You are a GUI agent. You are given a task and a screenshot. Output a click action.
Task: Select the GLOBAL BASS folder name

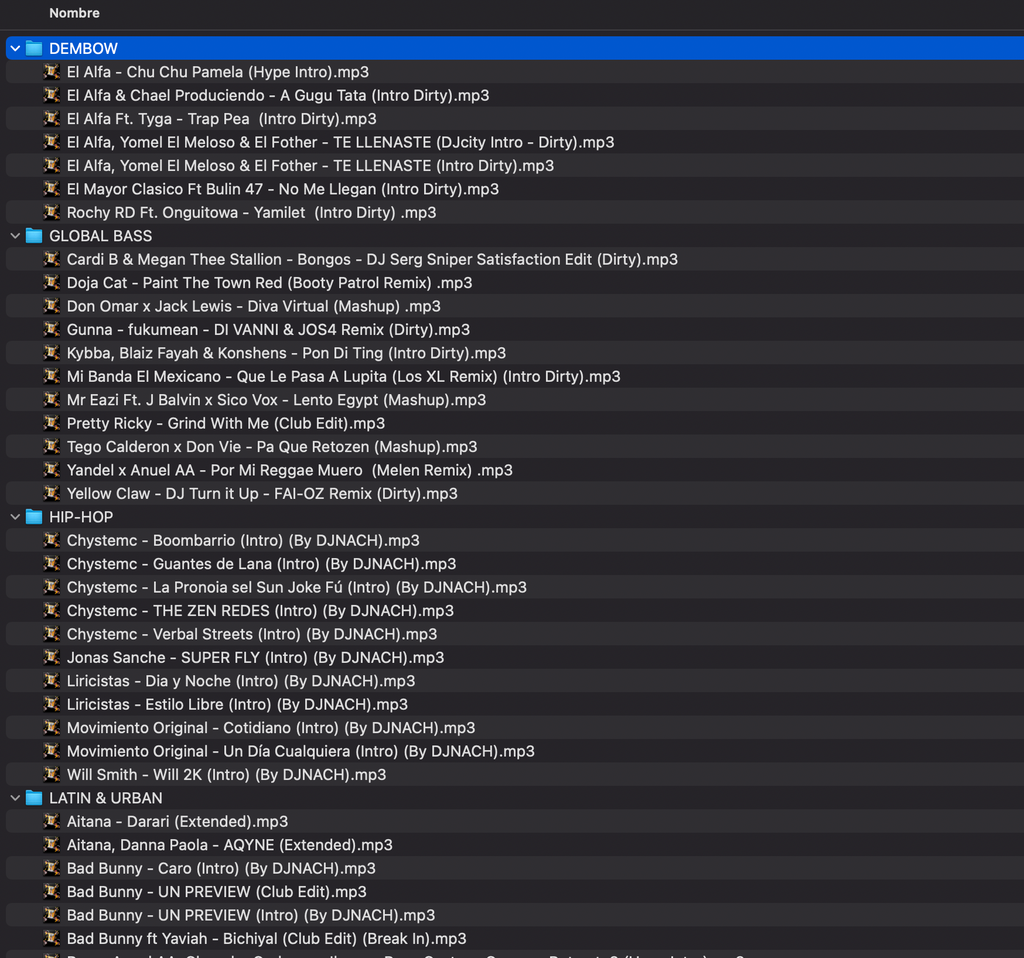[101, 236]
